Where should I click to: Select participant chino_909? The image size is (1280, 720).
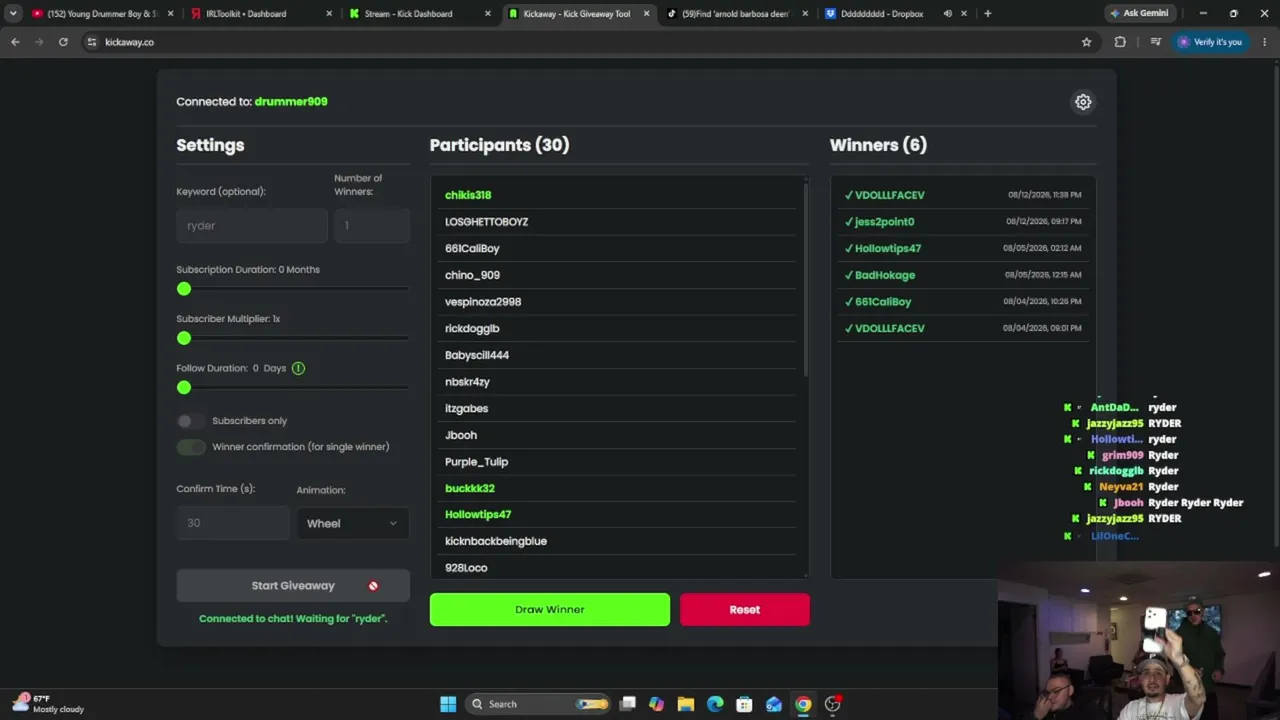(472, 275)
